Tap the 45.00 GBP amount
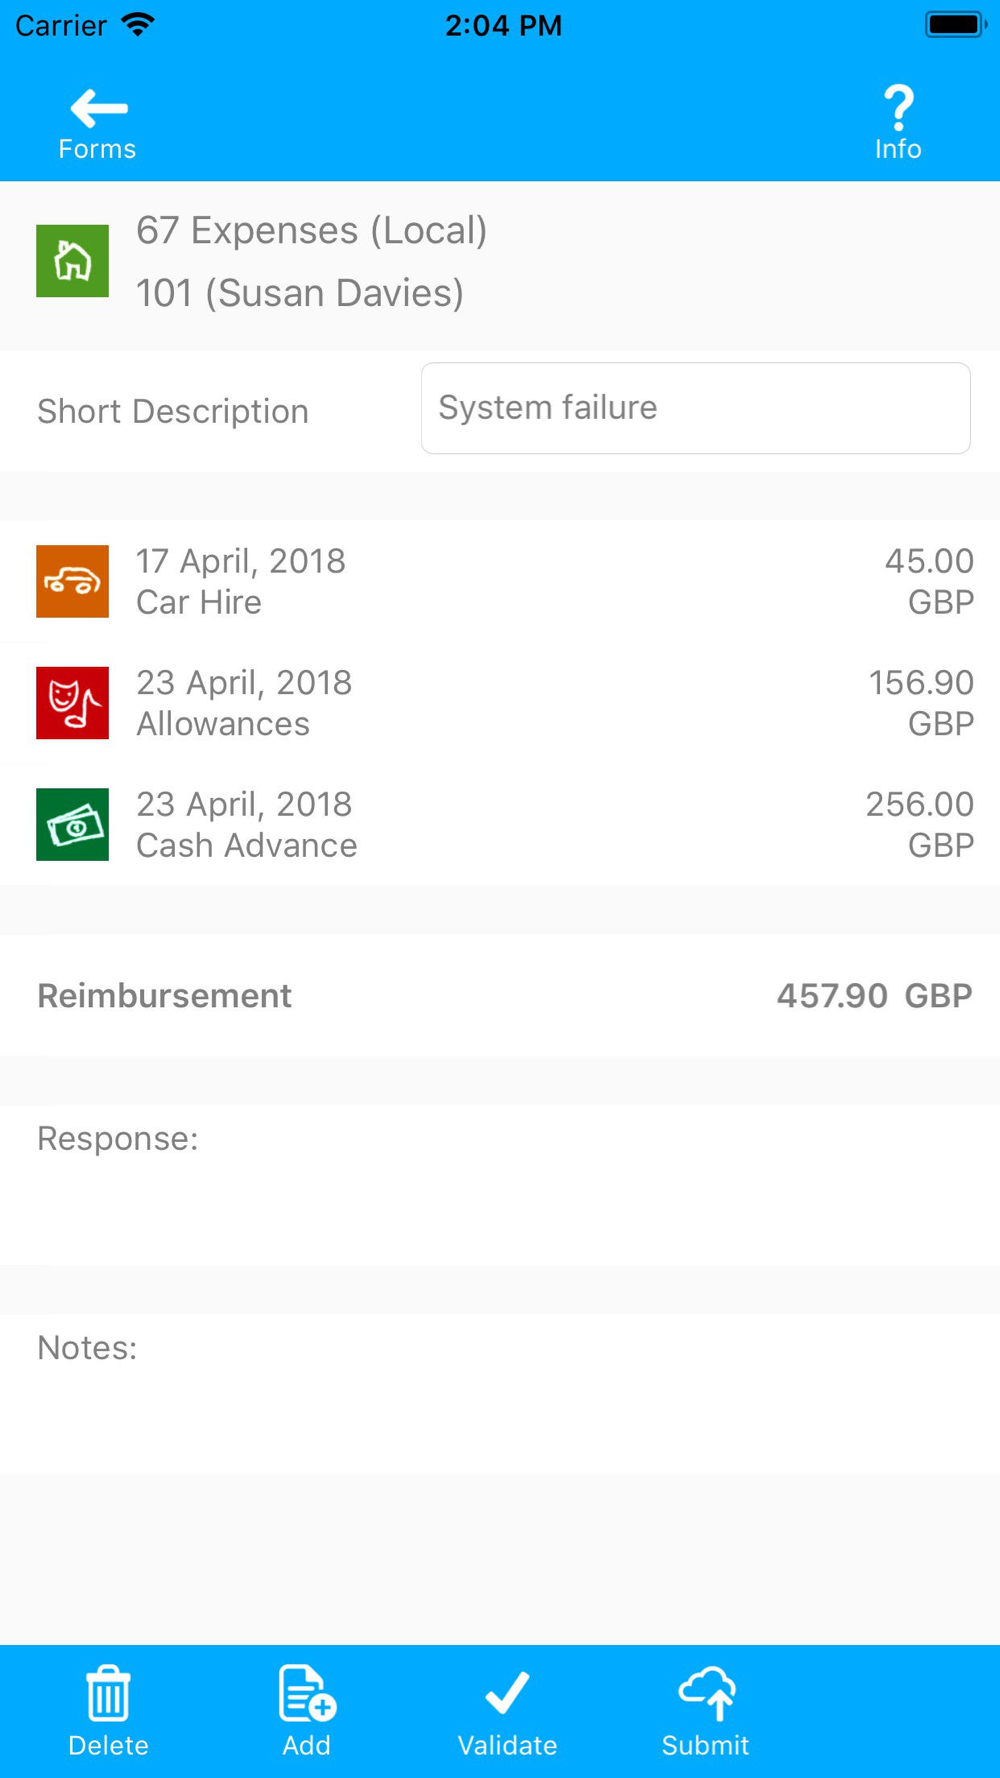This screenshot has height=1778, width=1000. (x=928, y=581)
